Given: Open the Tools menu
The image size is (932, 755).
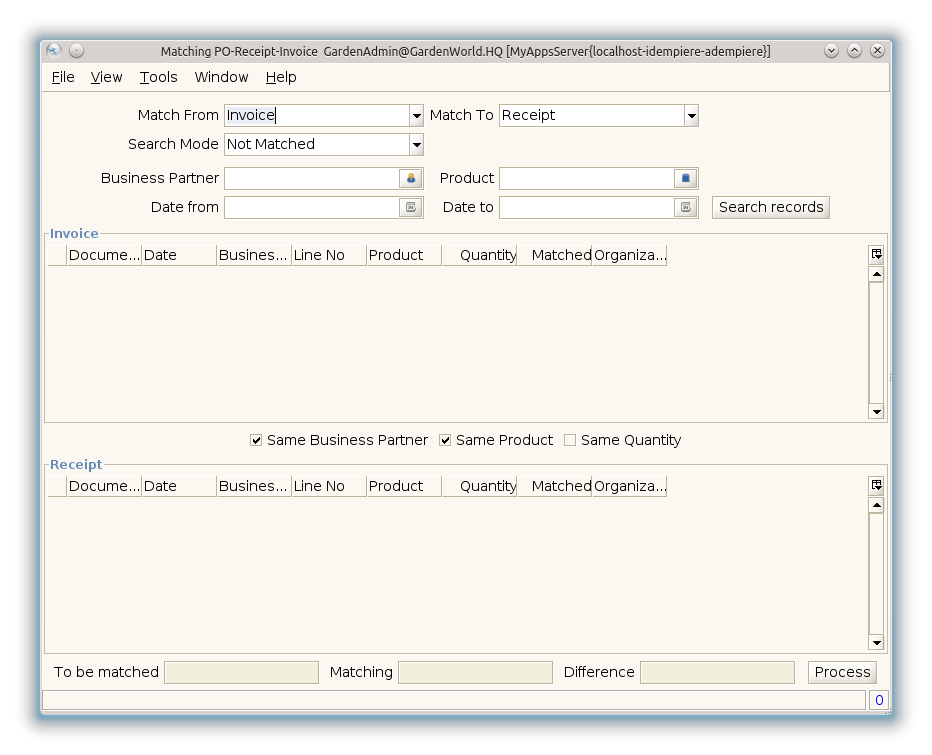Looking at the screenshot, I should [158, 77].
